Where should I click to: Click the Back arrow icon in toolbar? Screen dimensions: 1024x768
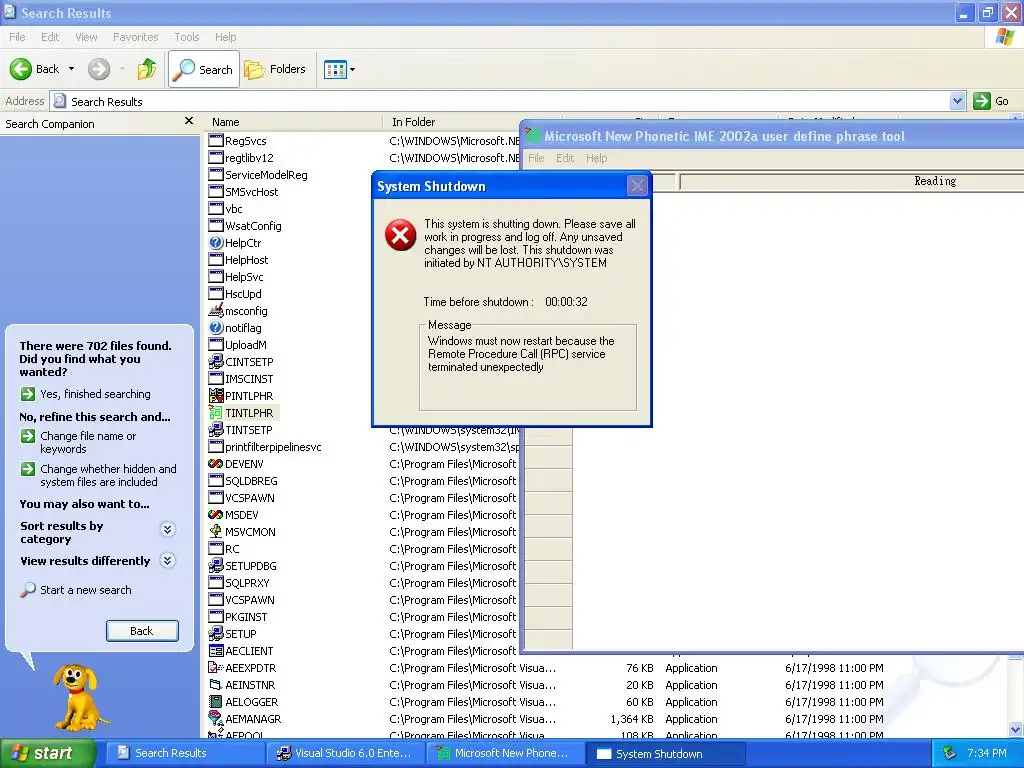tap(21, 69)
